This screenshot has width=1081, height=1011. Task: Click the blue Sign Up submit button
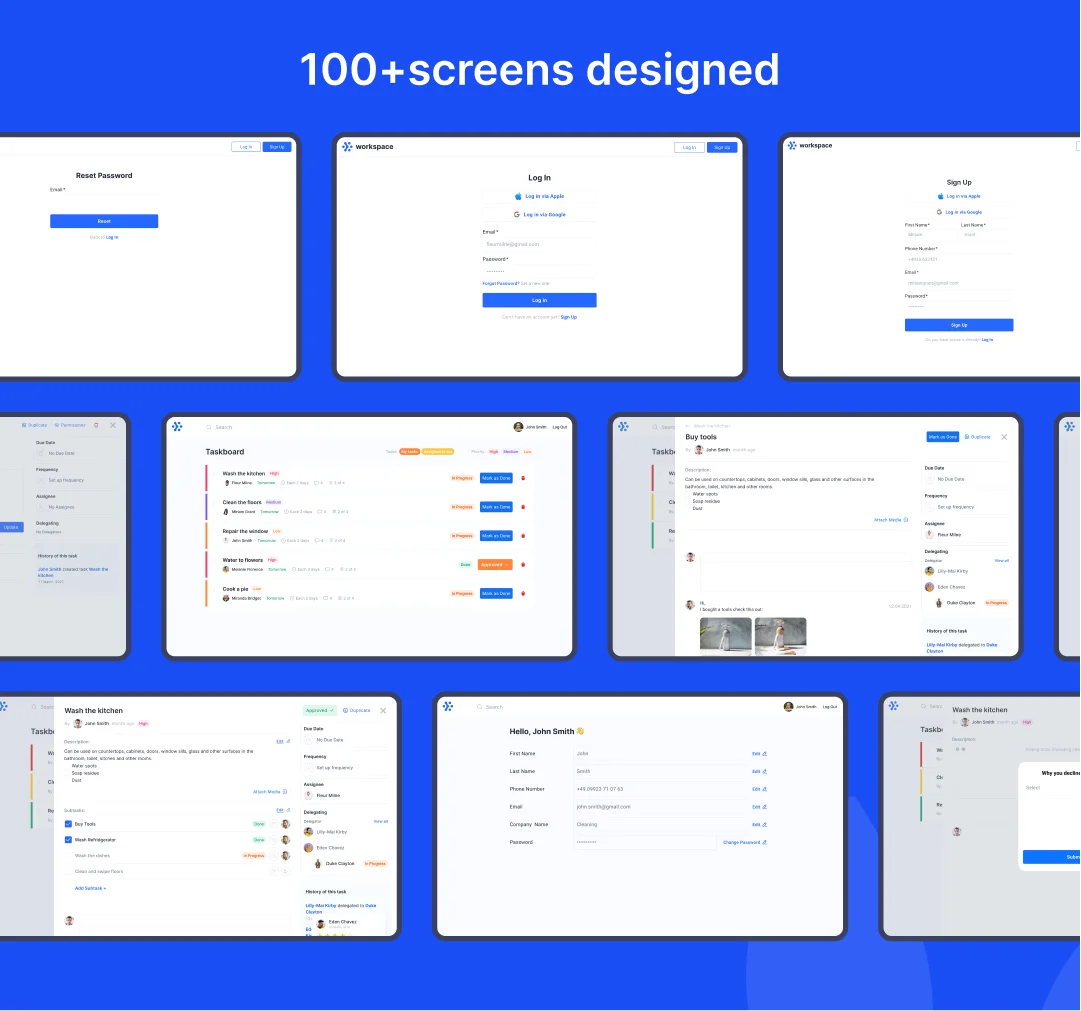coord(959,325)
